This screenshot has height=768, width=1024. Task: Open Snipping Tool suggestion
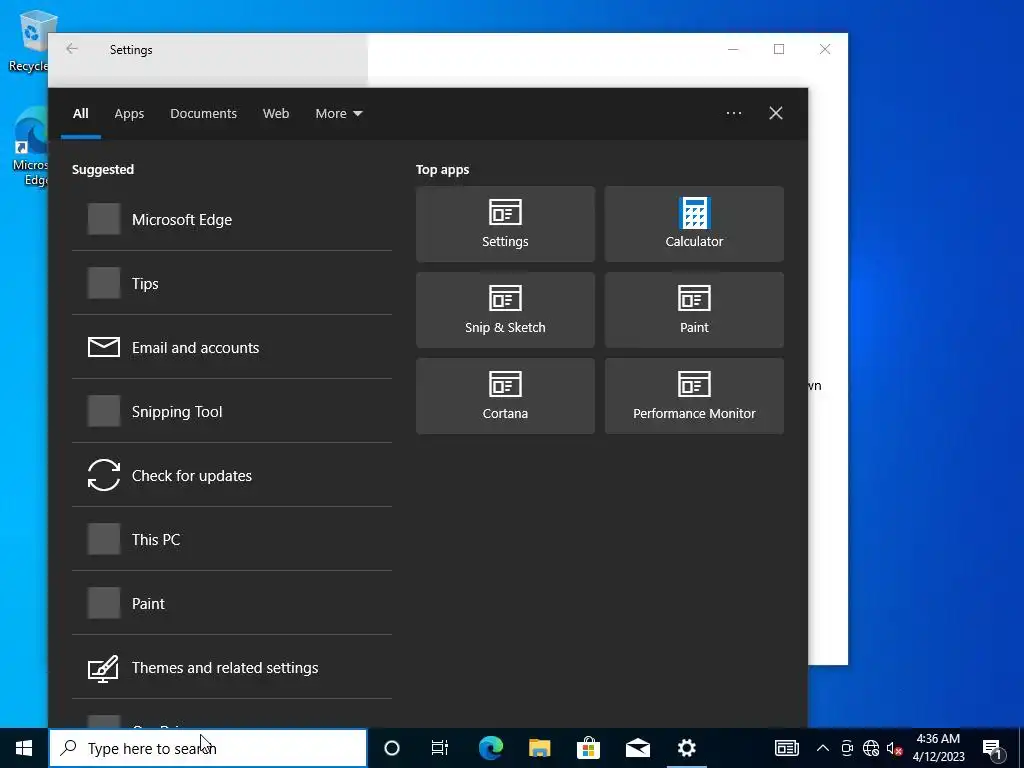click(232, 411)
